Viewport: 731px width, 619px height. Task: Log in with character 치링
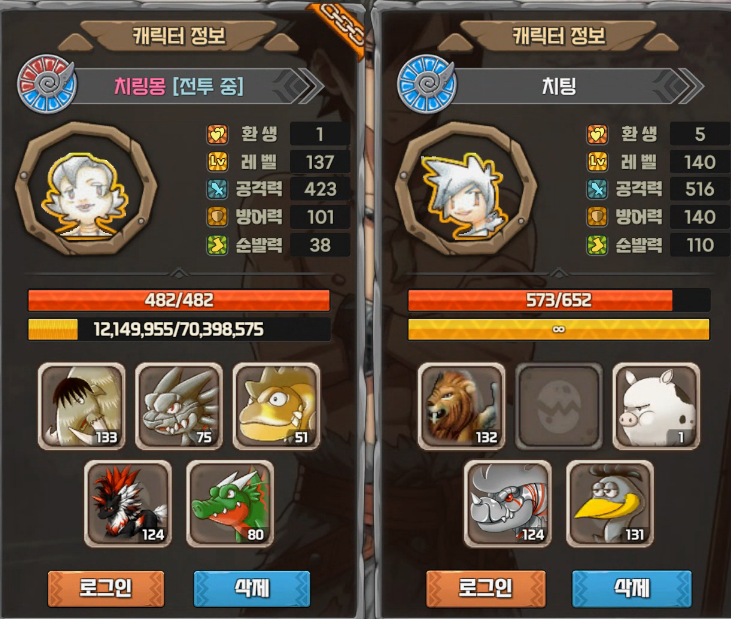[x=485, y=589]
